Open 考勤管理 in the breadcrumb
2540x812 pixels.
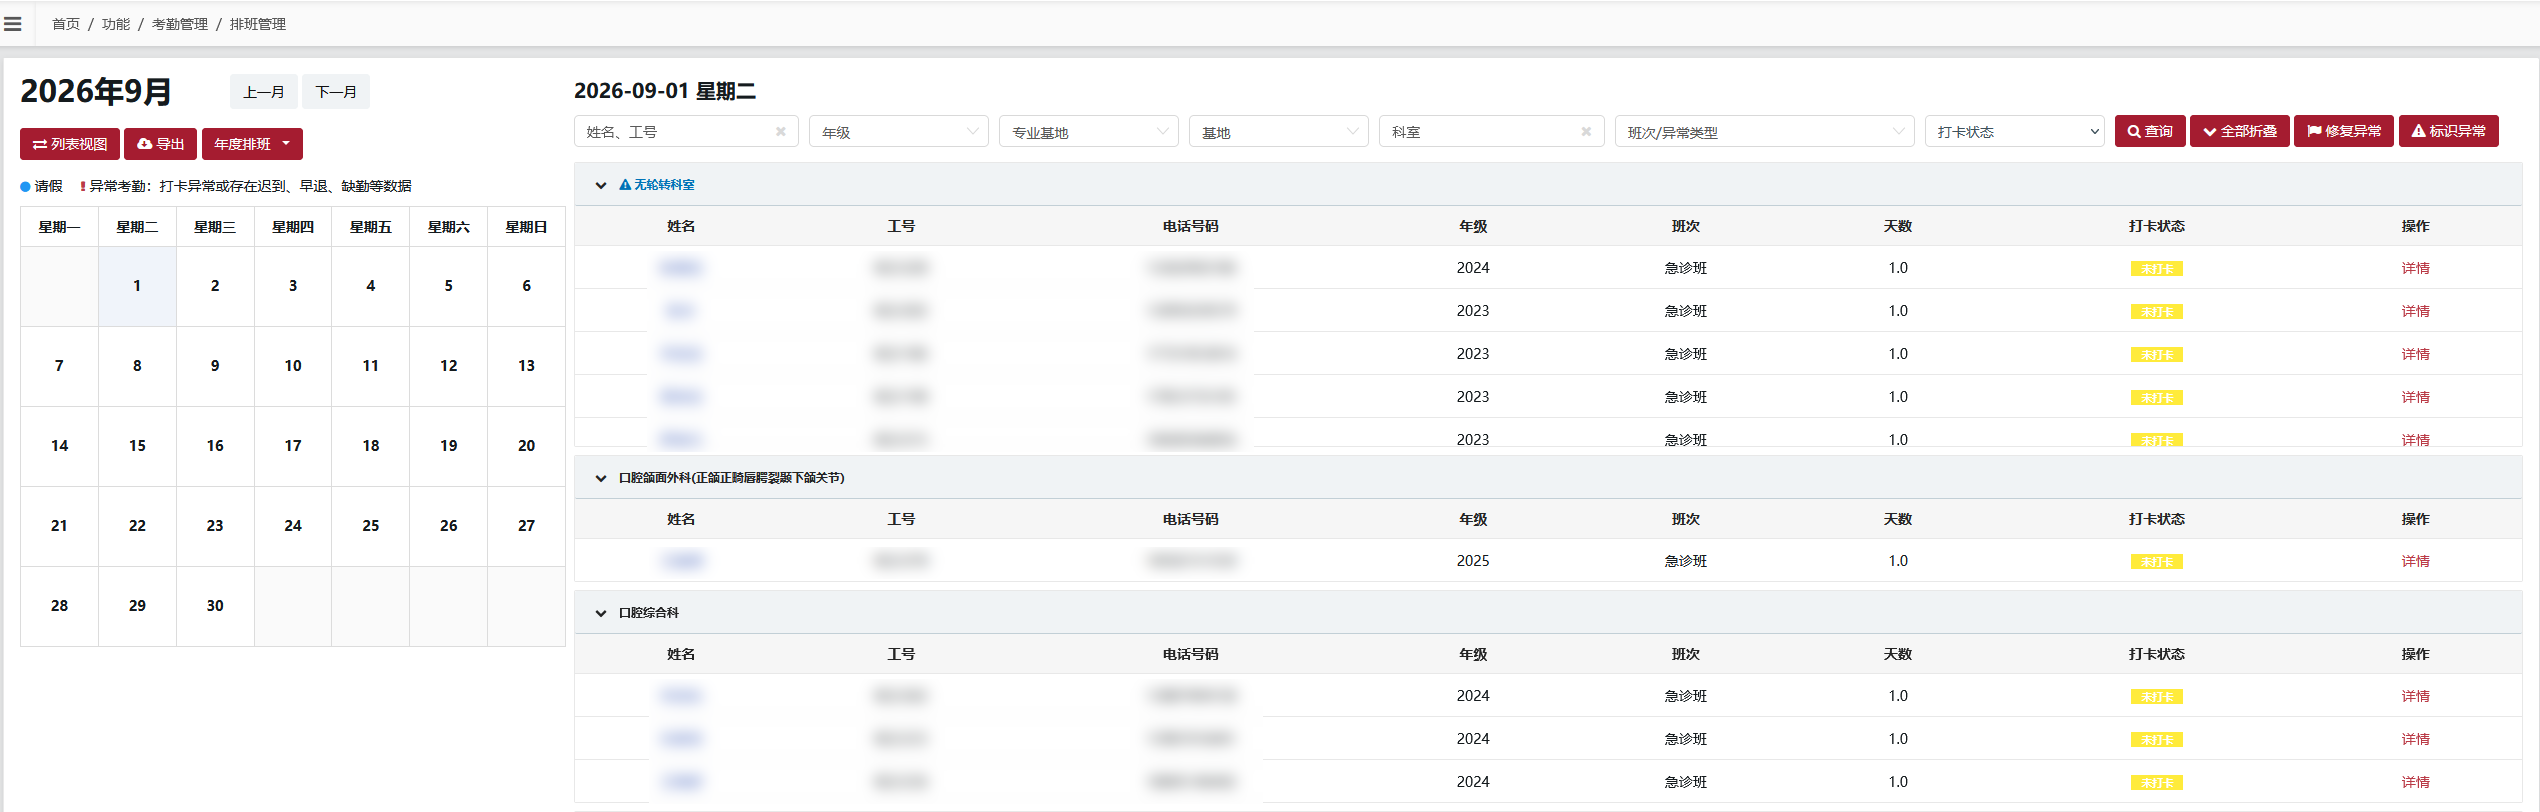(x=180, y=24)
